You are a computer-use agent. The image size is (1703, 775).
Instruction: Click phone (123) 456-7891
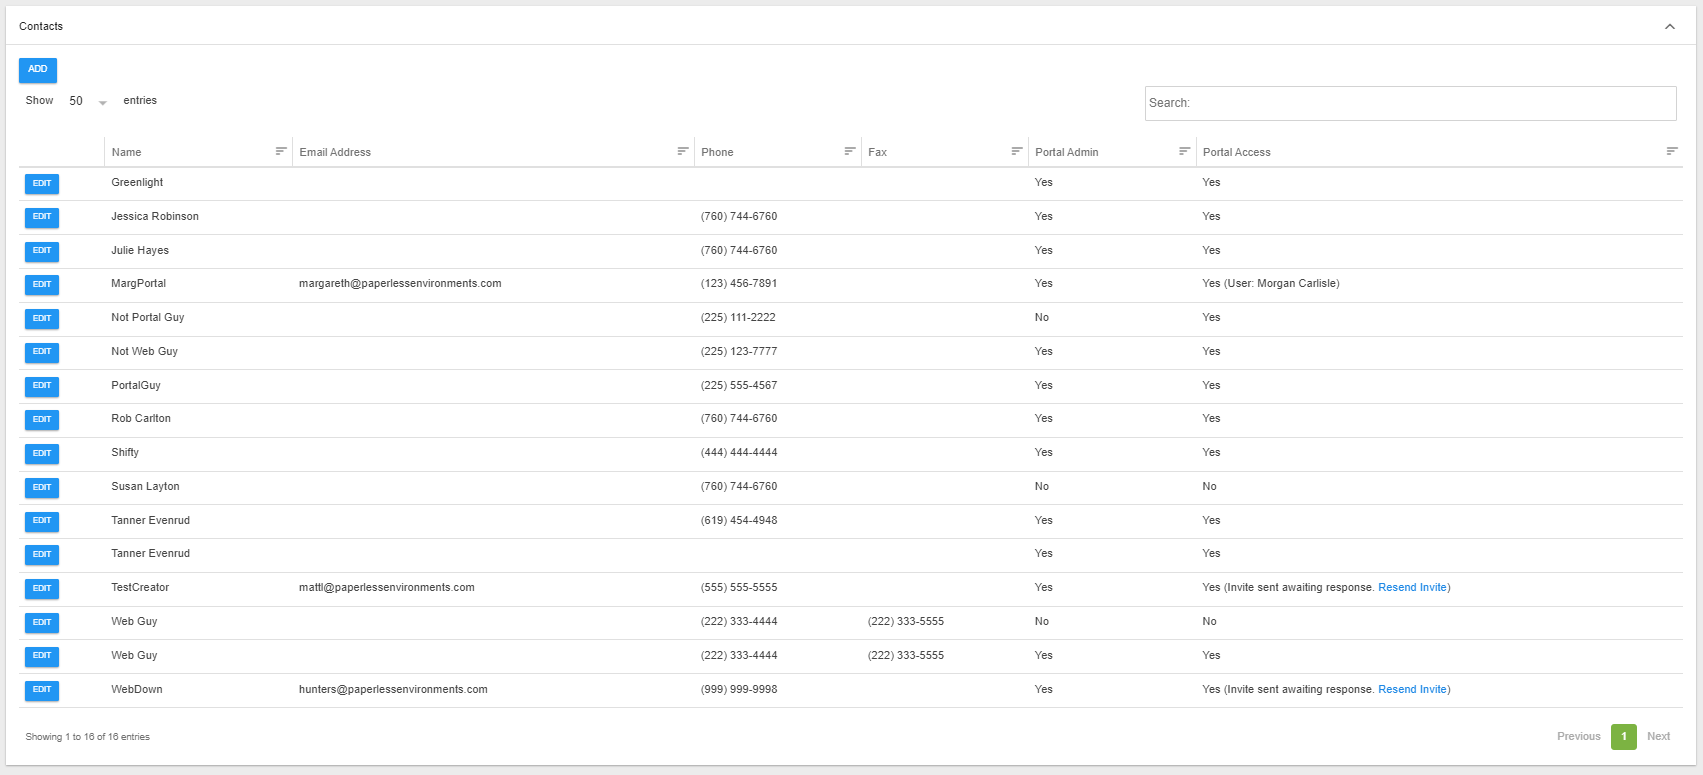pyautogui.click(x=739, y=284)
